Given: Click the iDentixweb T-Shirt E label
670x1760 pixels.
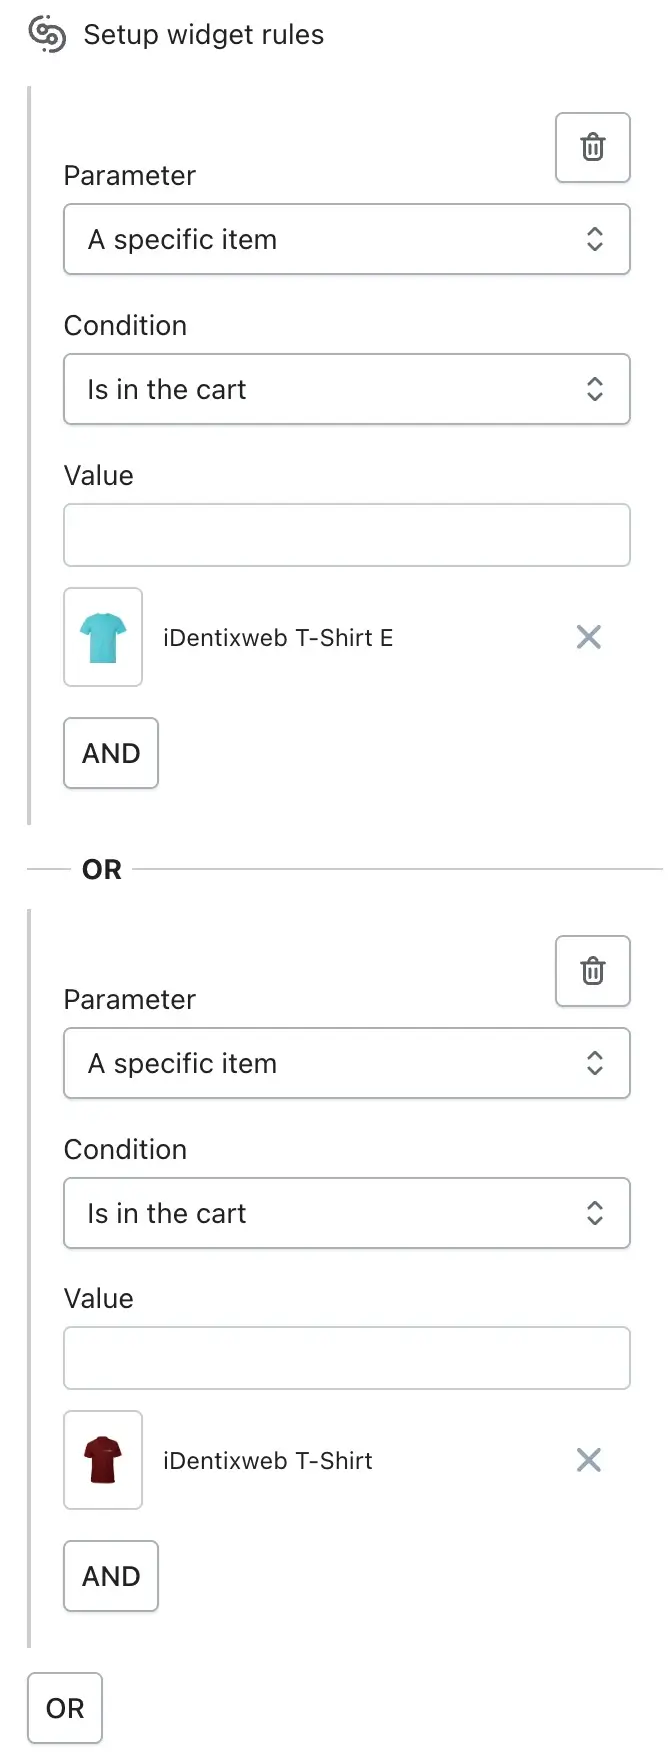Looking at the screenshot, I should [278, 638].
